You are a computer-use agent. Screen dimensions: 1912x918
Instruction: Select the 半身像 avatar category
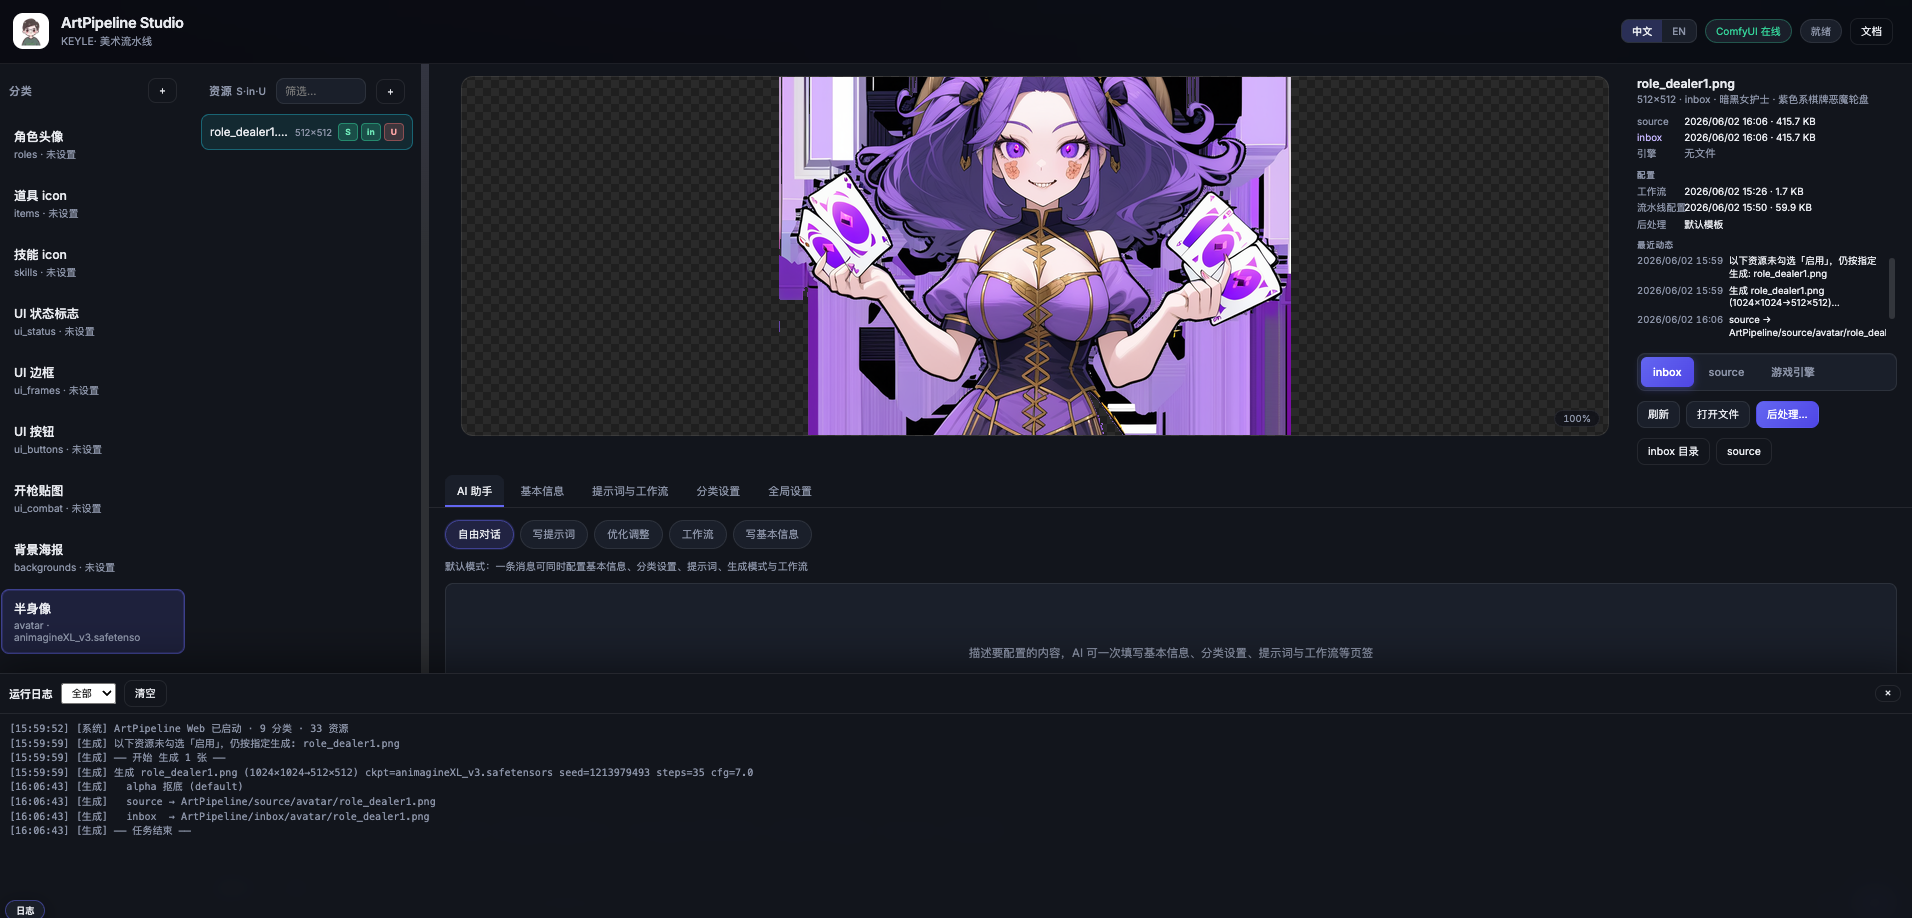[x=93, y=621]
